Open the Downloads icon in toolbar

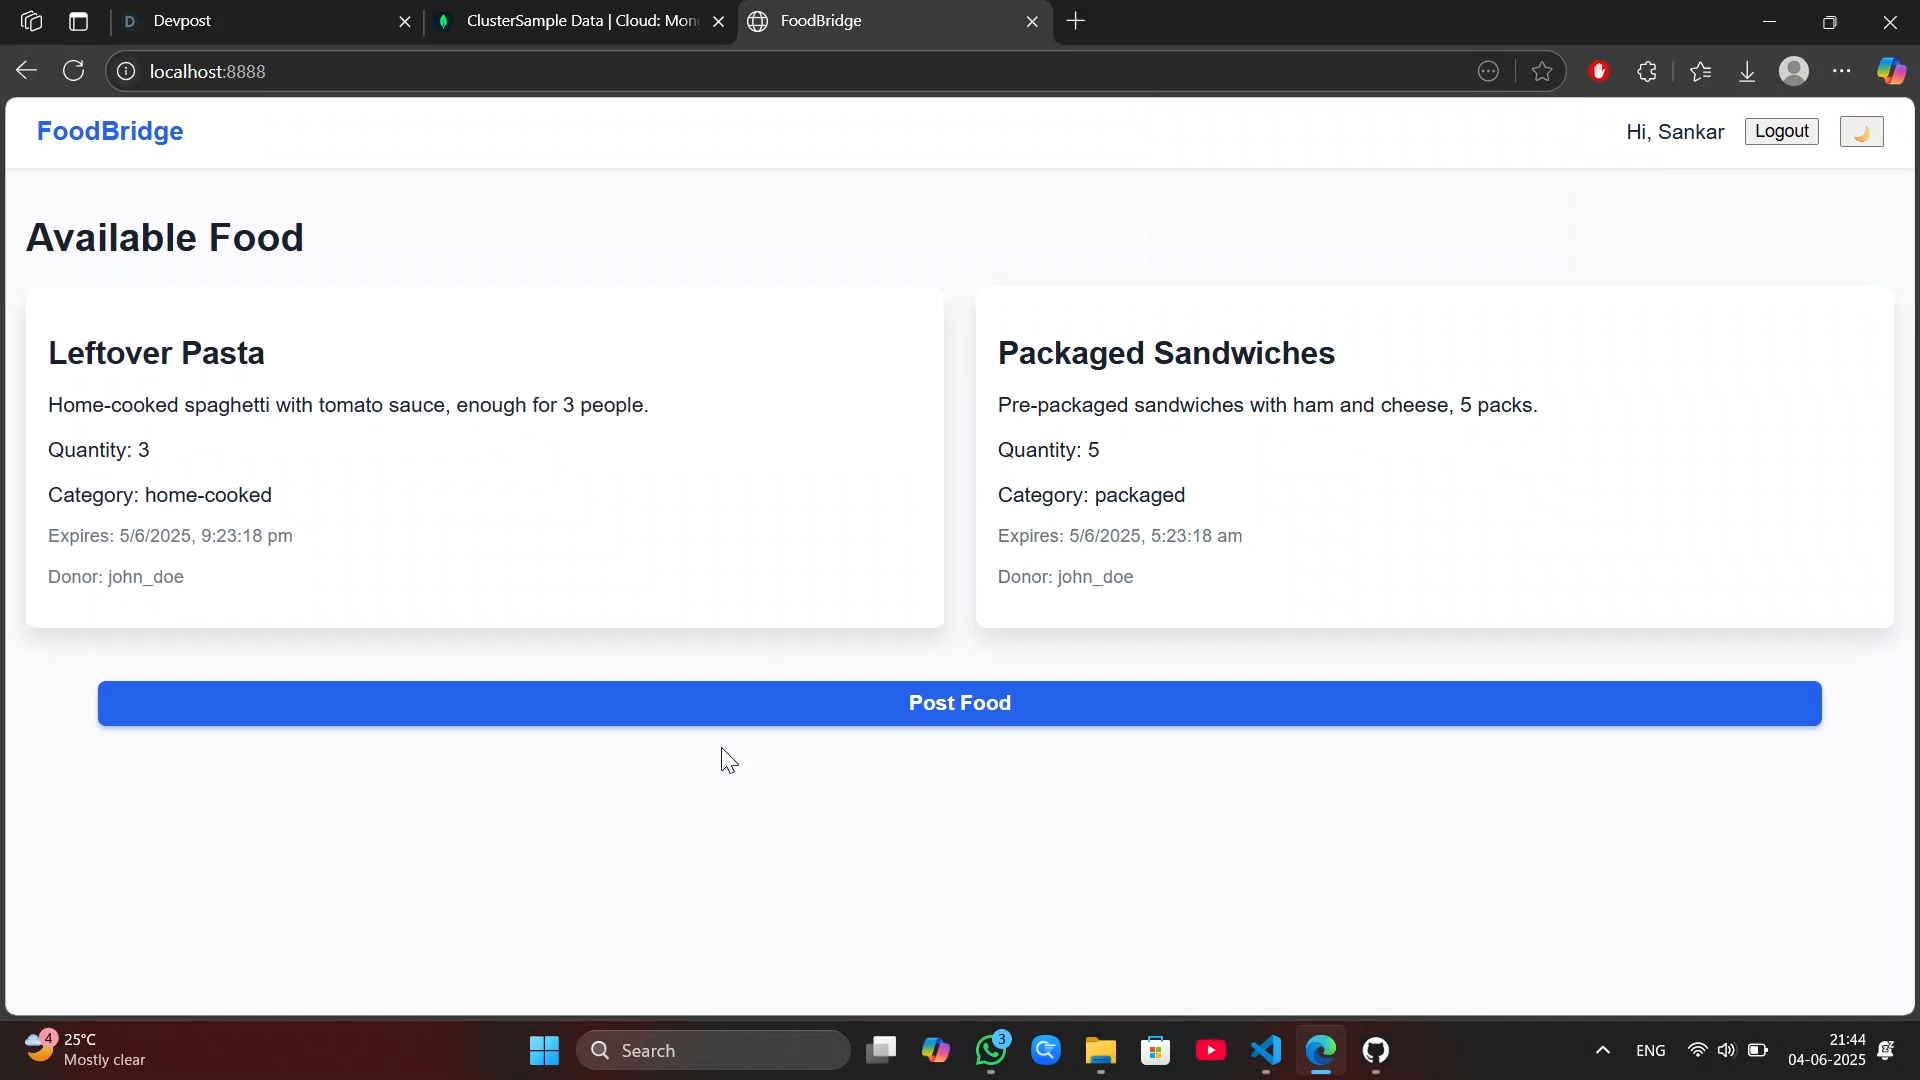(x=1747, y=71)
